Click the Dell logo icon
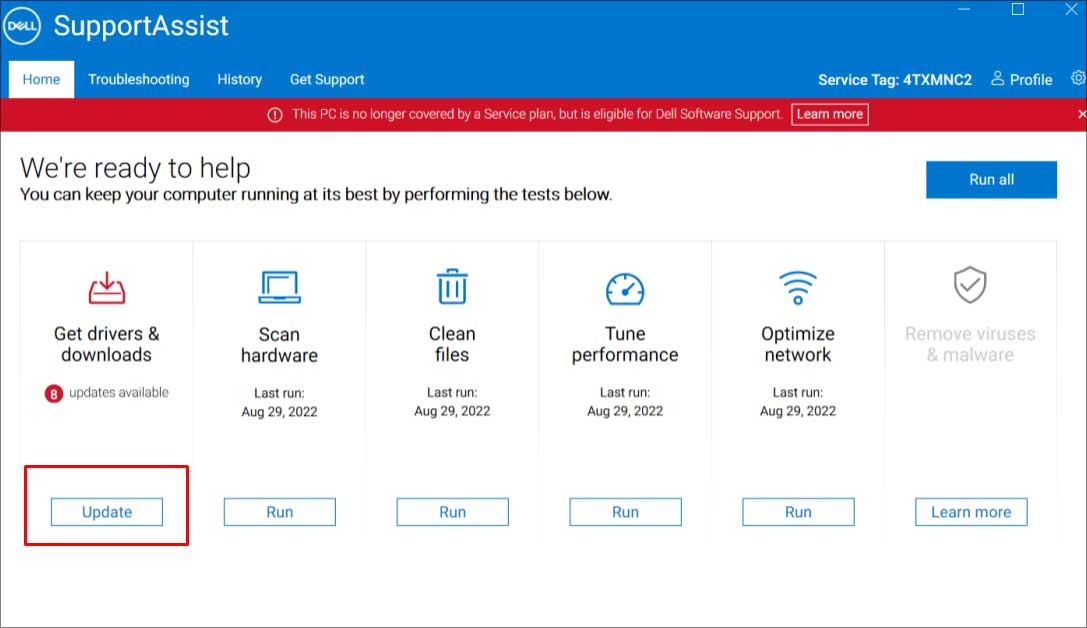 (22, 27)
